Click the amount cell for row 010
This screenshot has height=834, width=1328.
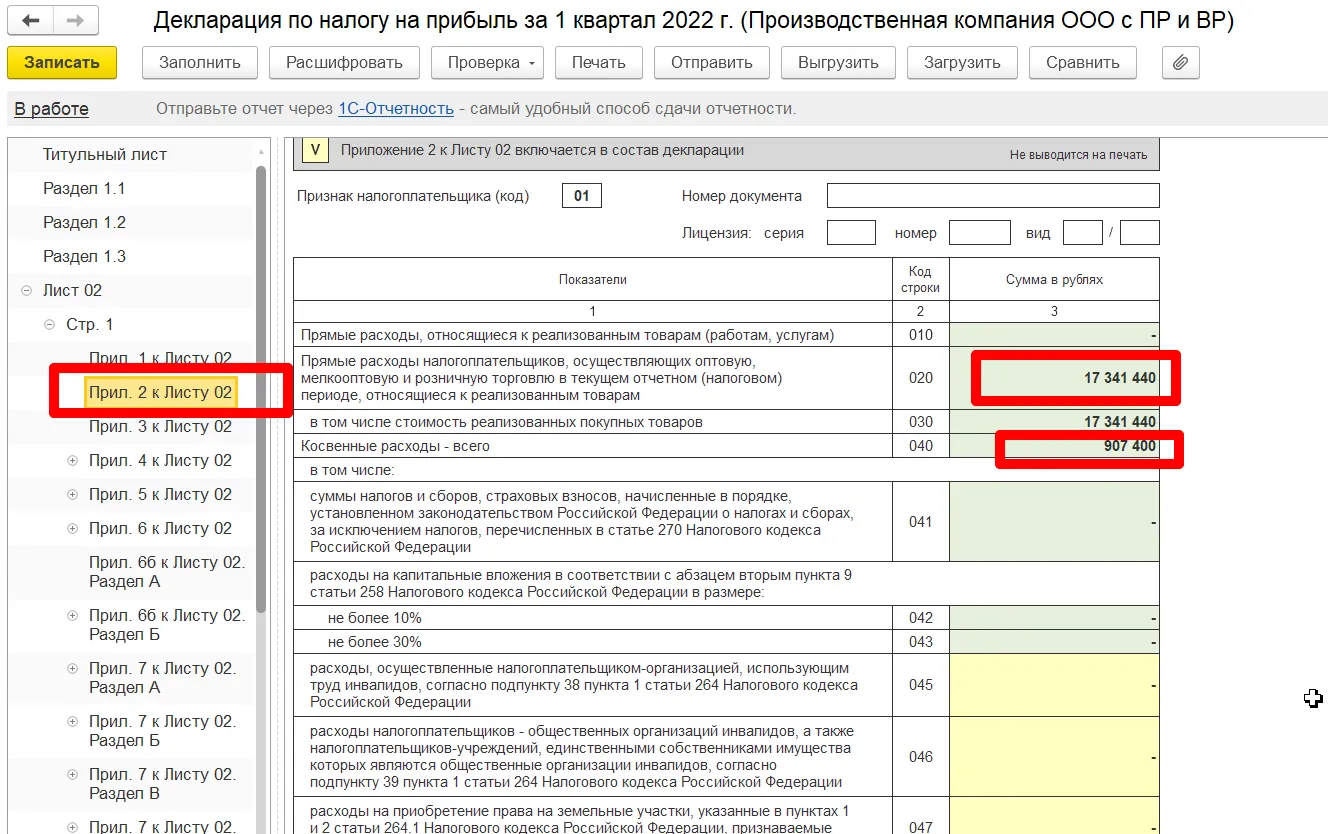(1054, 335)
